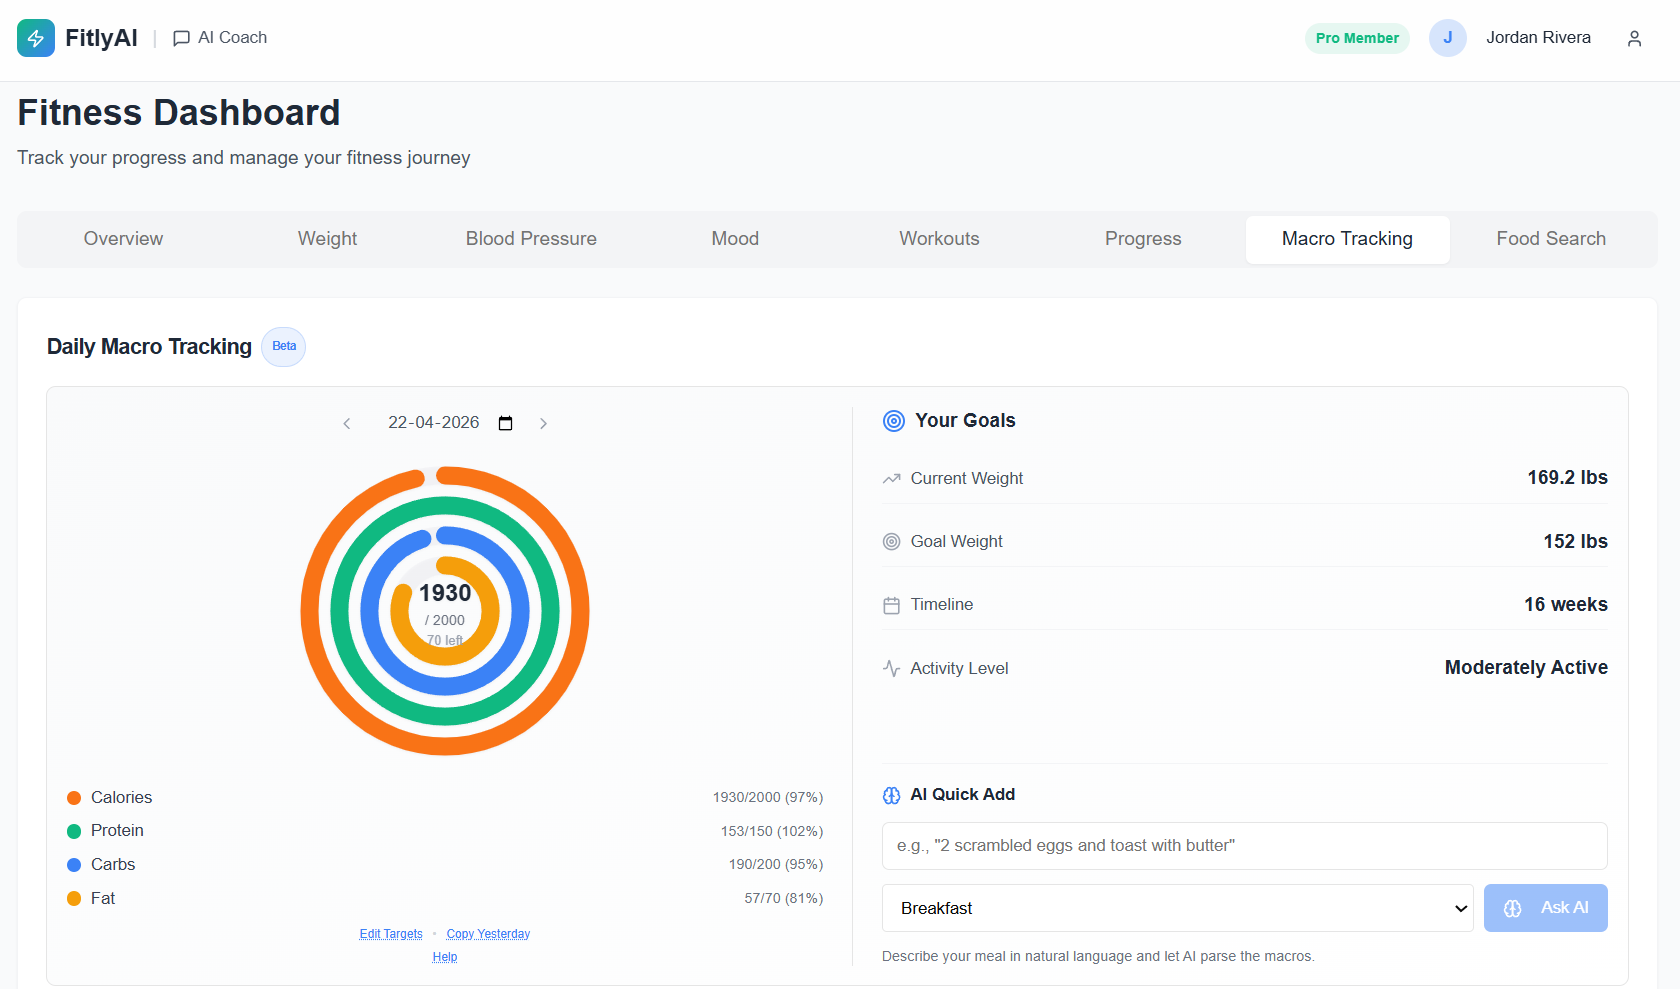Click the Activity Level pulse icon
The width and height of the screenshot is (1680, 989).
[x=892, y=668]
